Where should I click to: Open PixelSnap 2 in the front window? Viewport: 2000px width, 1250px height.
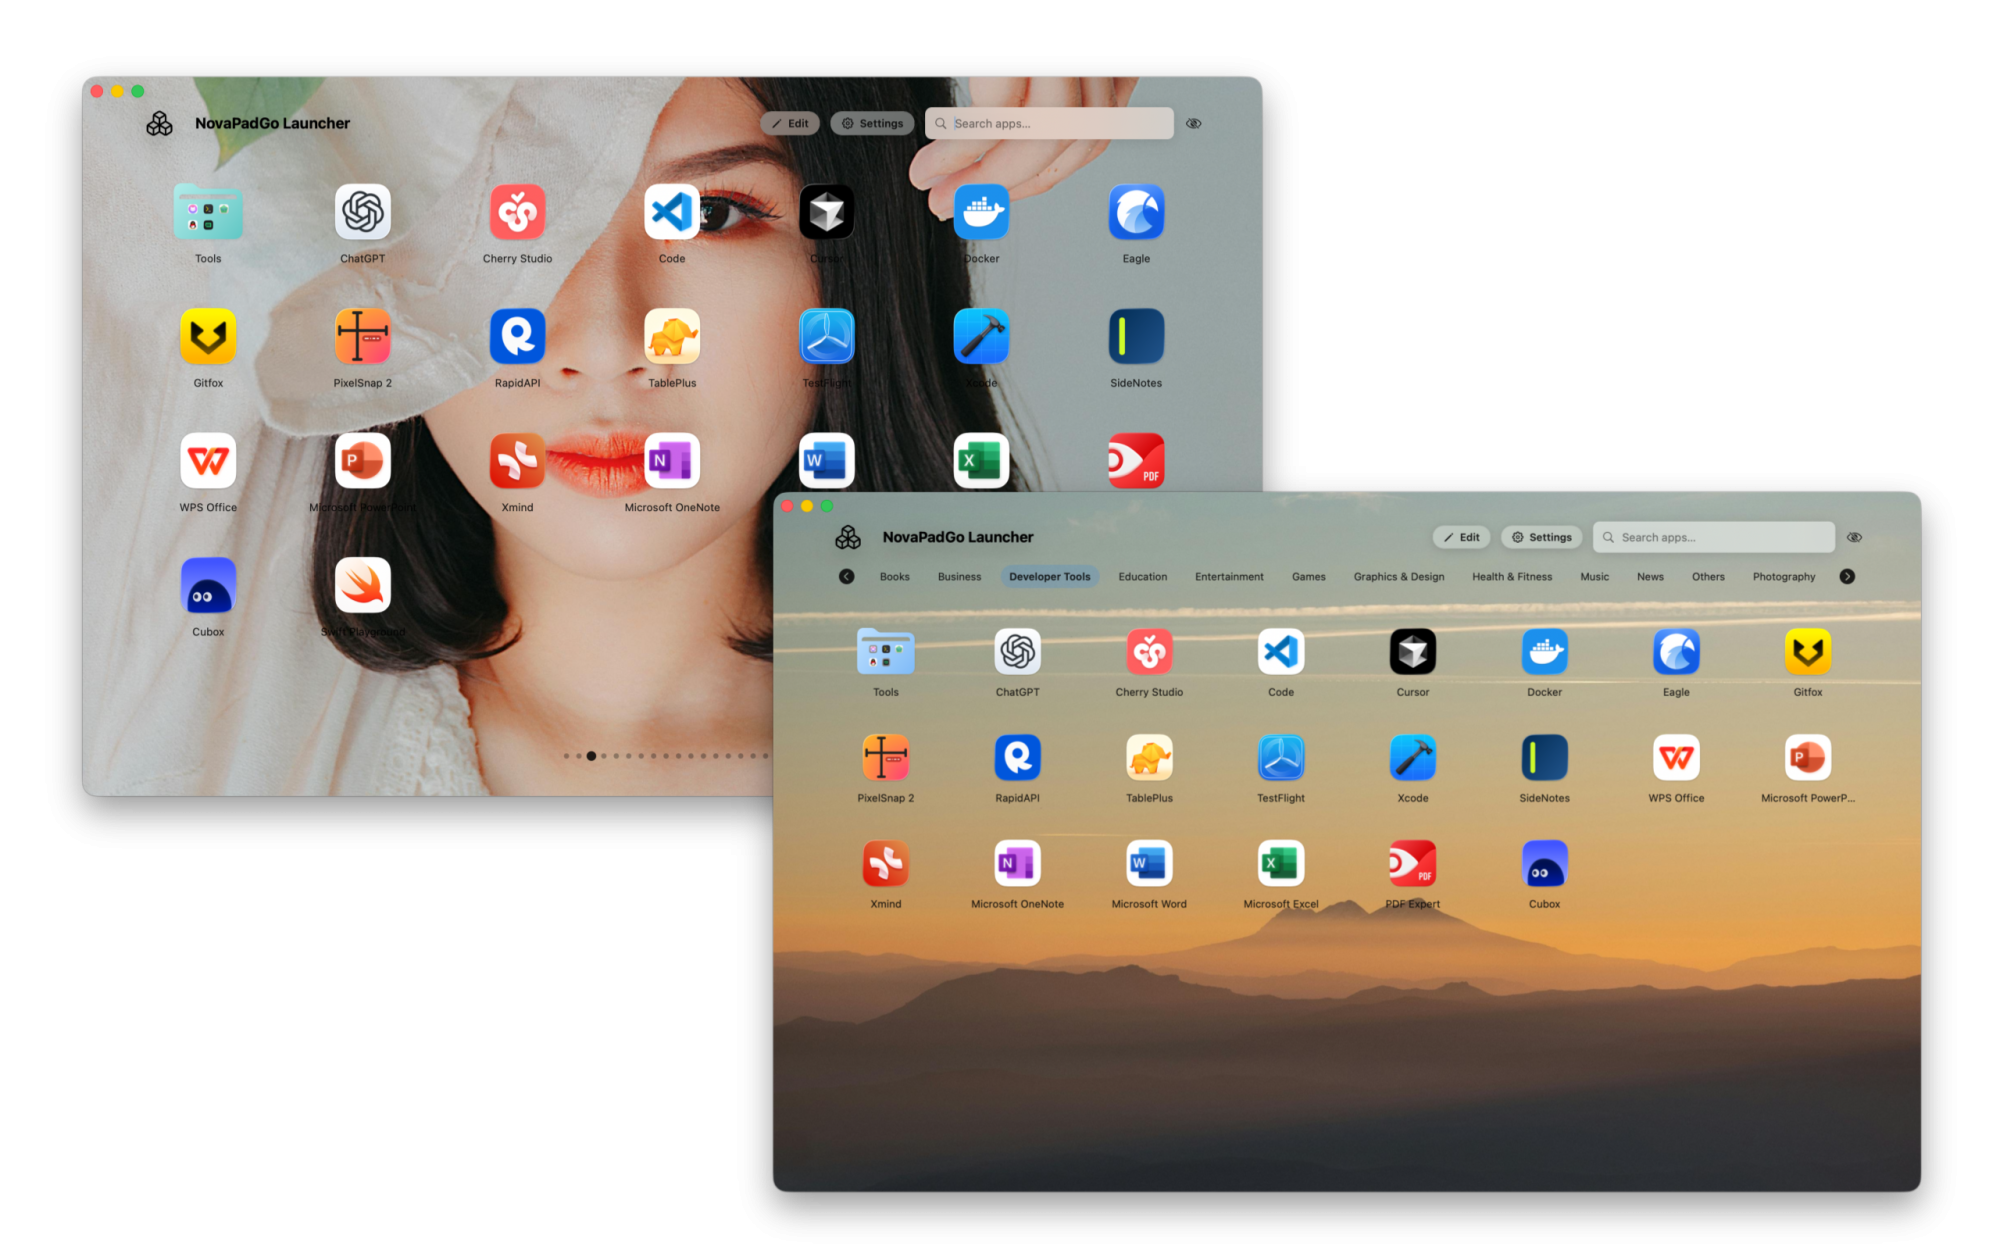coord(885,758)
